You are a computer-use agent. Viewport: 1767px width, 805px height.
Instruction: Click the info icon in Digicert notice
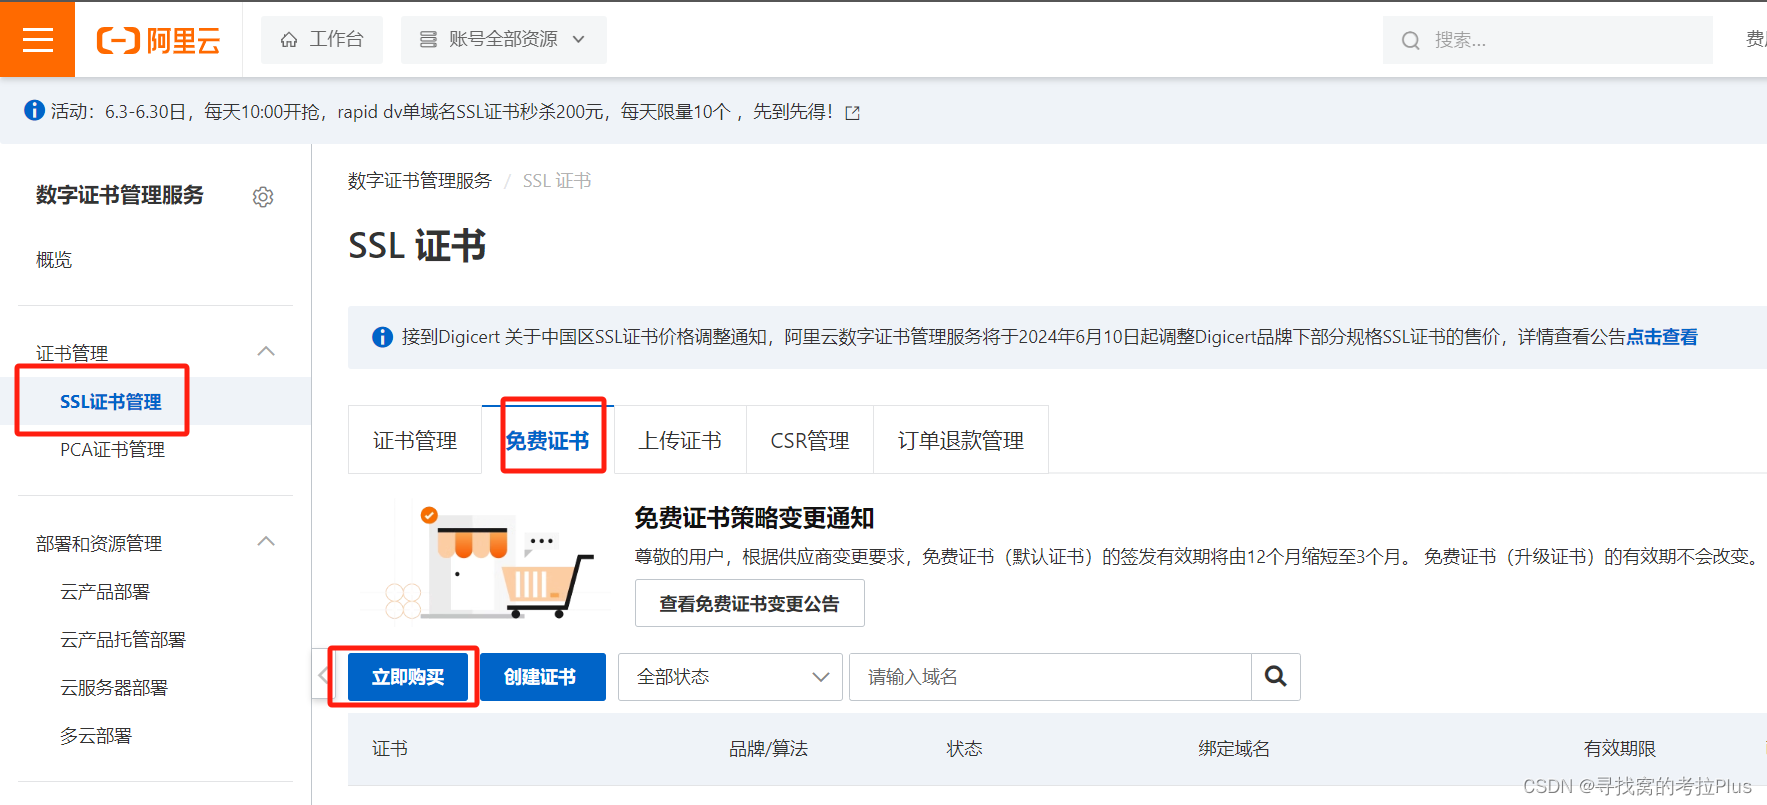point(382,337)
